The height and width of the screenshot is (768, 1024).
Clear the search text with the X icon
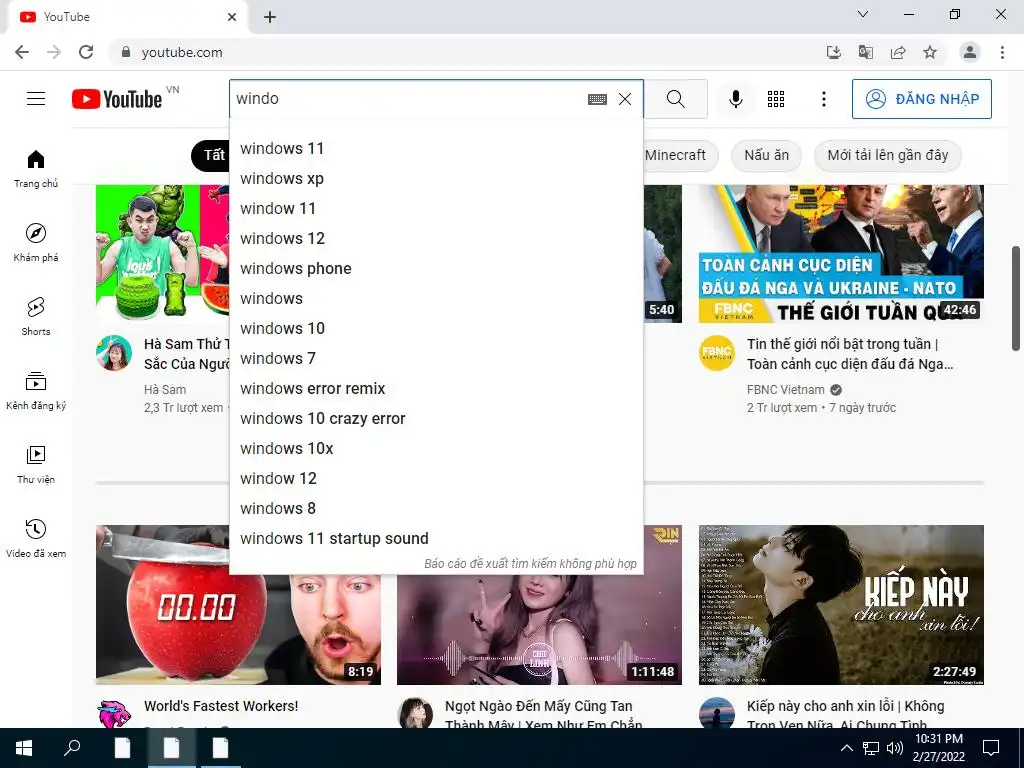625,99
